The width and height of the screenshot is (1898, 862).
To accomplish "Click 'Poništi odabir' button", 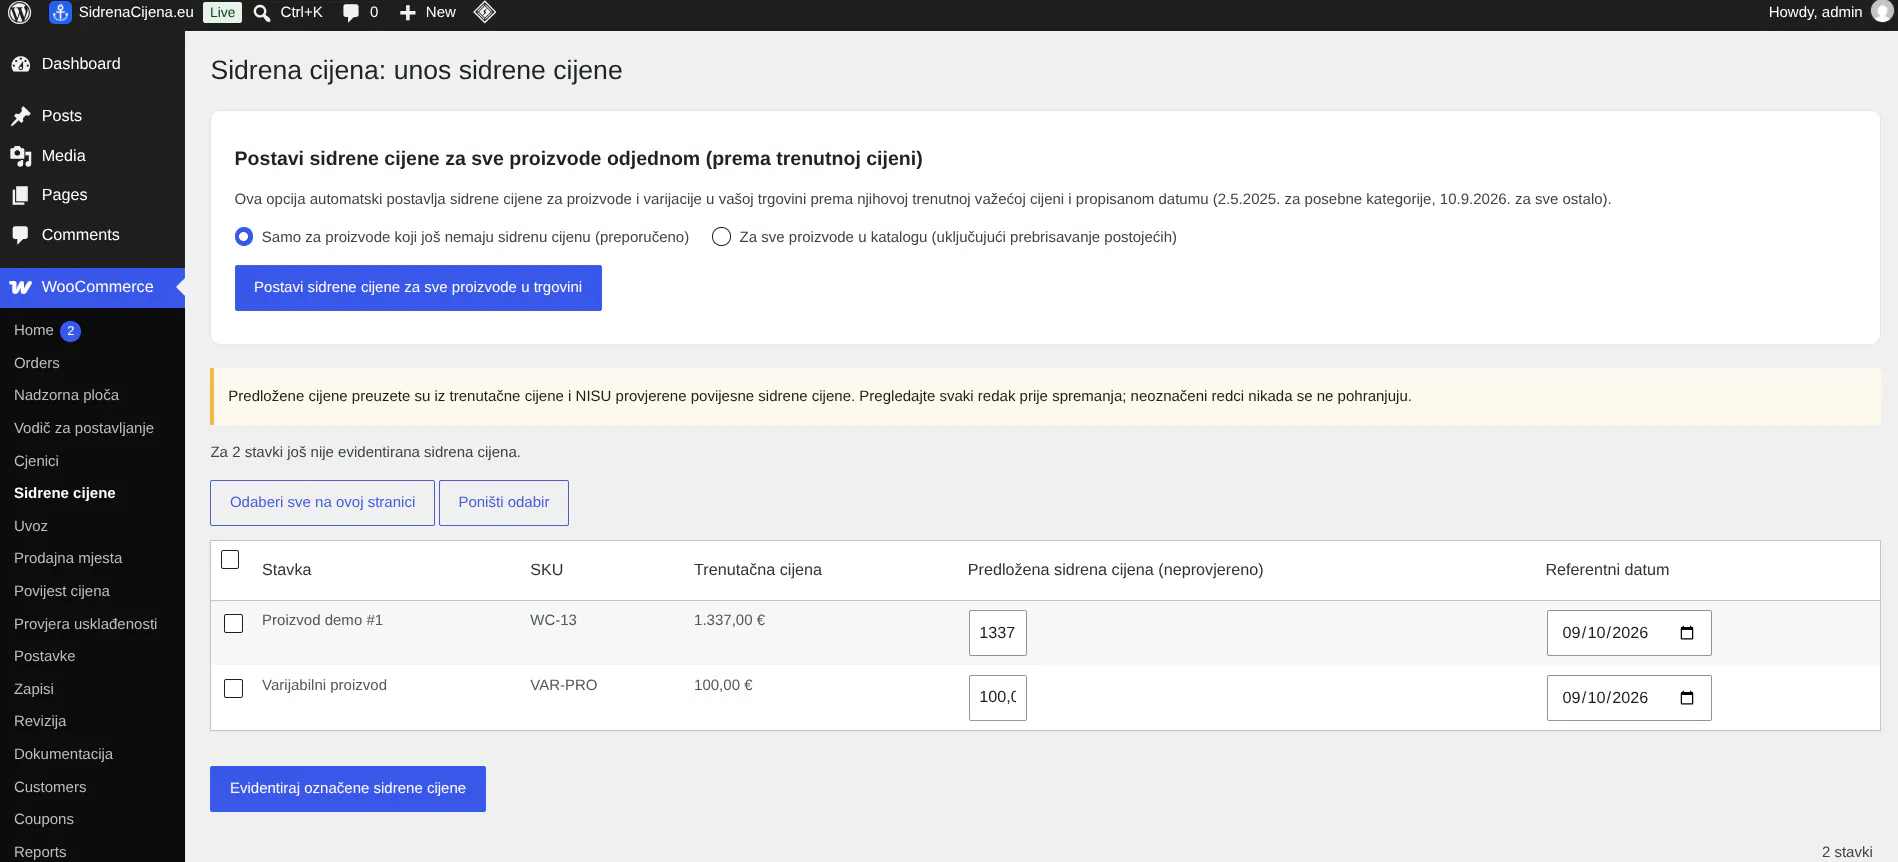I will 504,503.
